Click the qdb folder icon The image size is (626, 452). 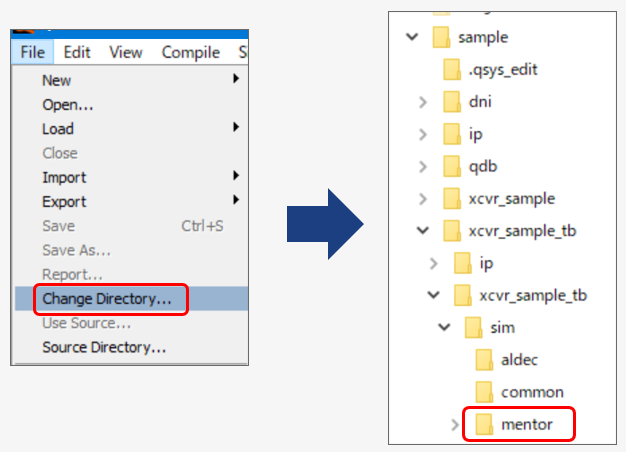pos(452,166)
